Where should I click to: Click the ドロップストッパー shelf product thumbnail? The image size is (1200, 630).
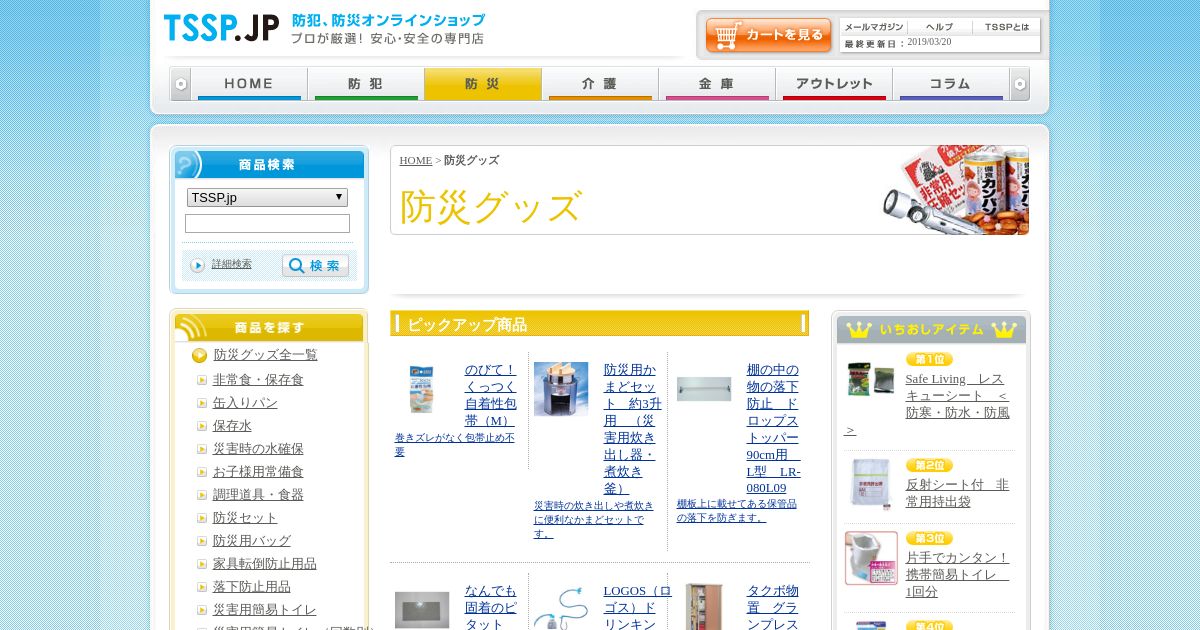click(704, 389)
